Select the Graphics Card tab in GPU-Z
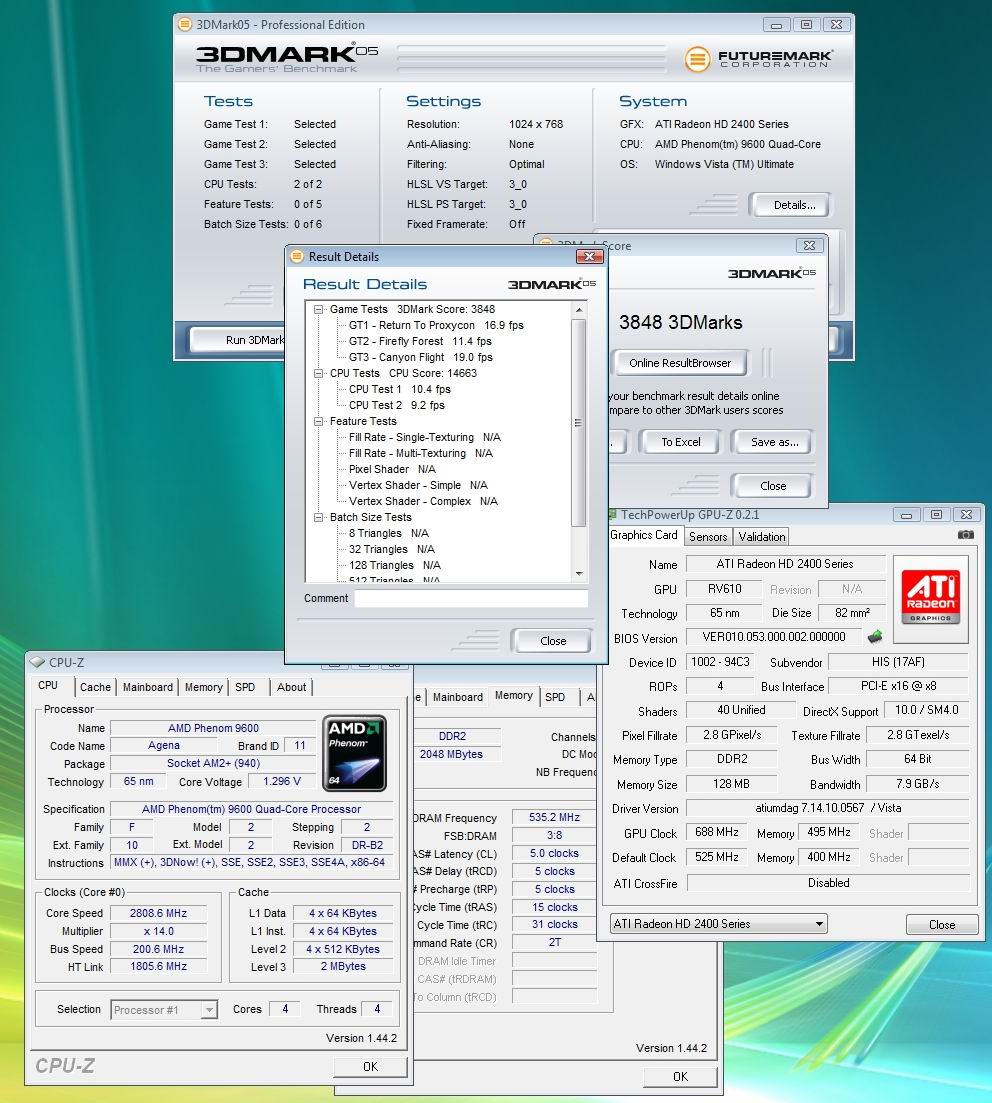 click(x=644, y=535)
